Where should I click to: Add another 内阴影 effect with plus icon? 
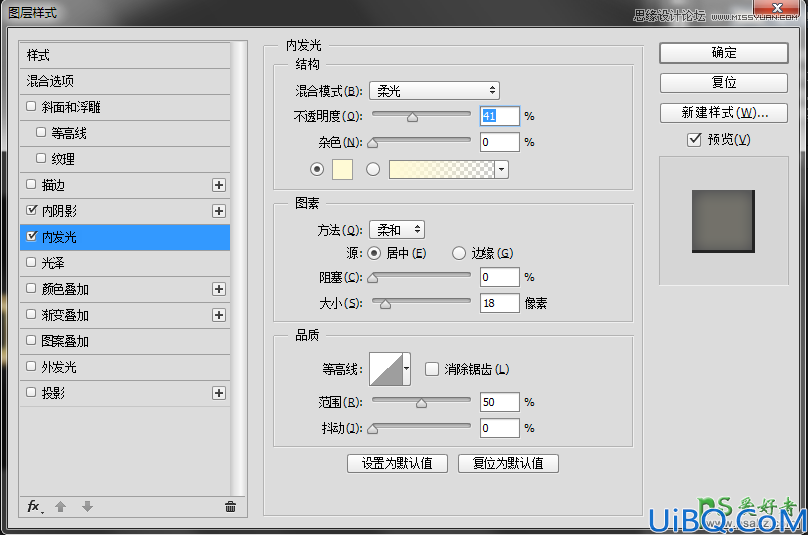218,211
